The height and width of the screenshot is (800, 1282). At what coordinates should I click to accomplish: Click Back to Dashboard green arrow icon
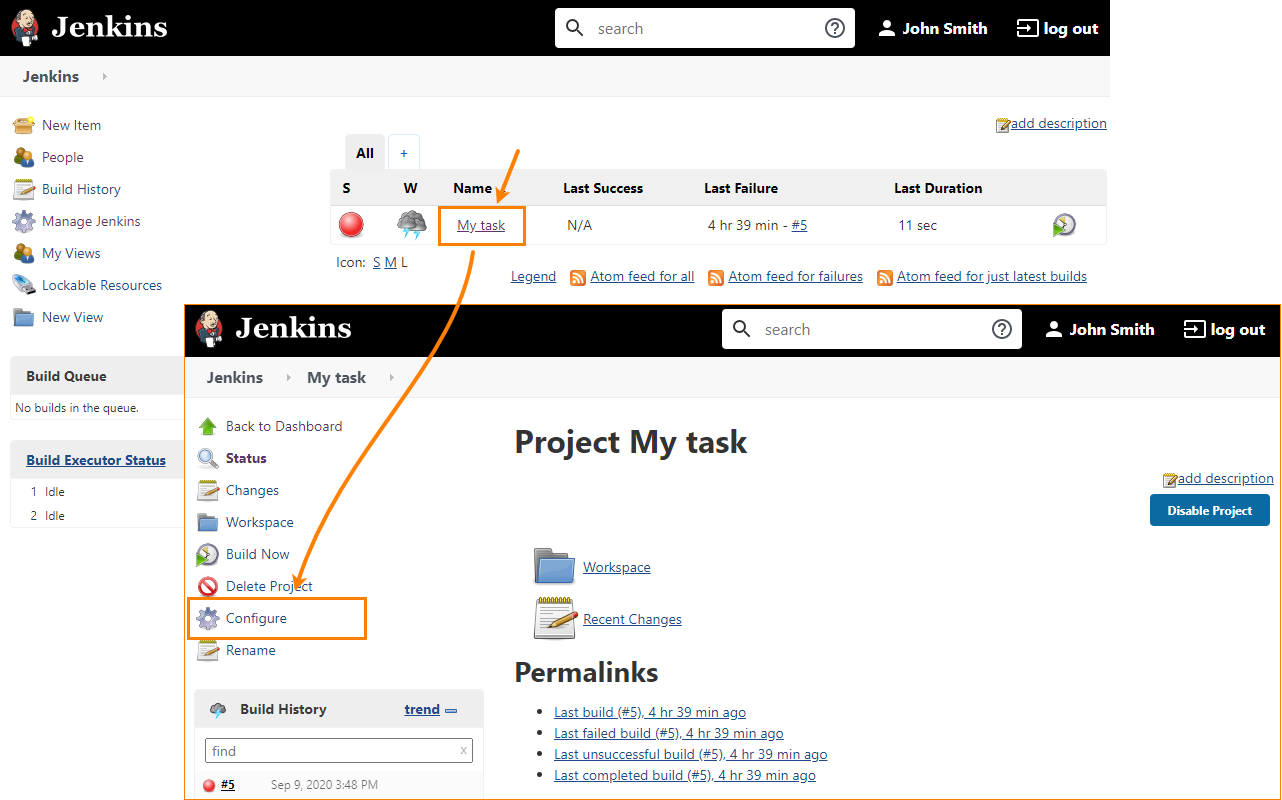[x=208, y=426]
